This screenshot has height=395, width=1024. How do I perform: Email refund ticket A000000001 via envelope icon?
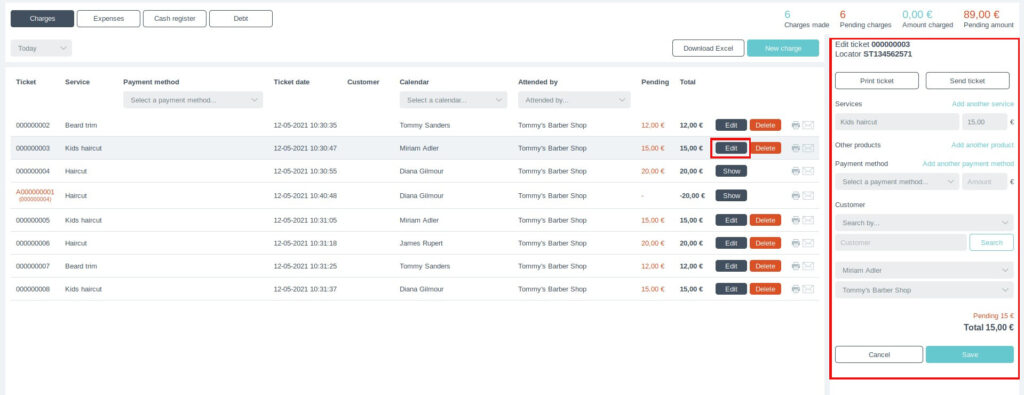click(808, 195)
